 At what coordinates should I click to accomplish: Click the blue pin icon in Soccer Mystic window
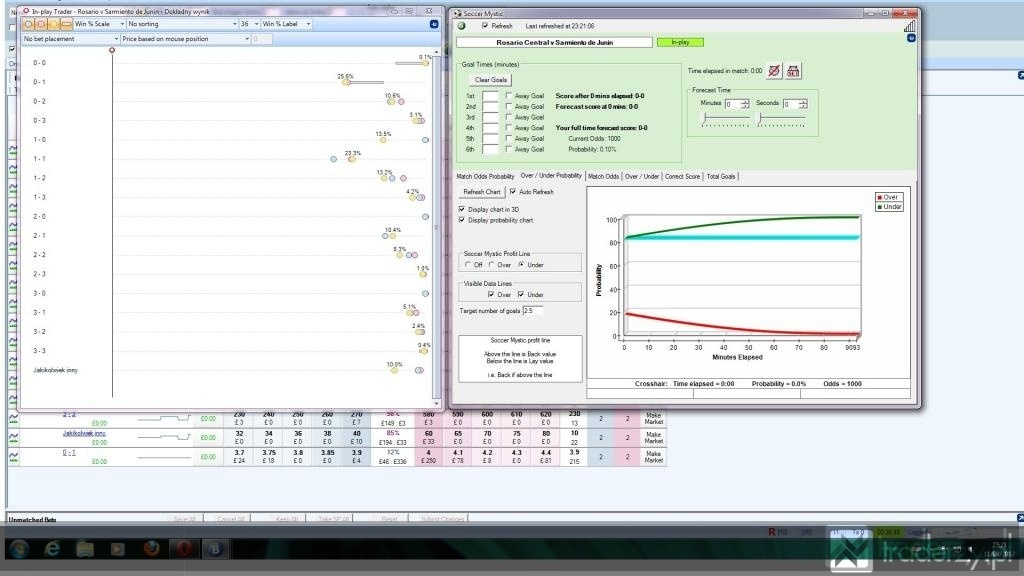(911, 39)
